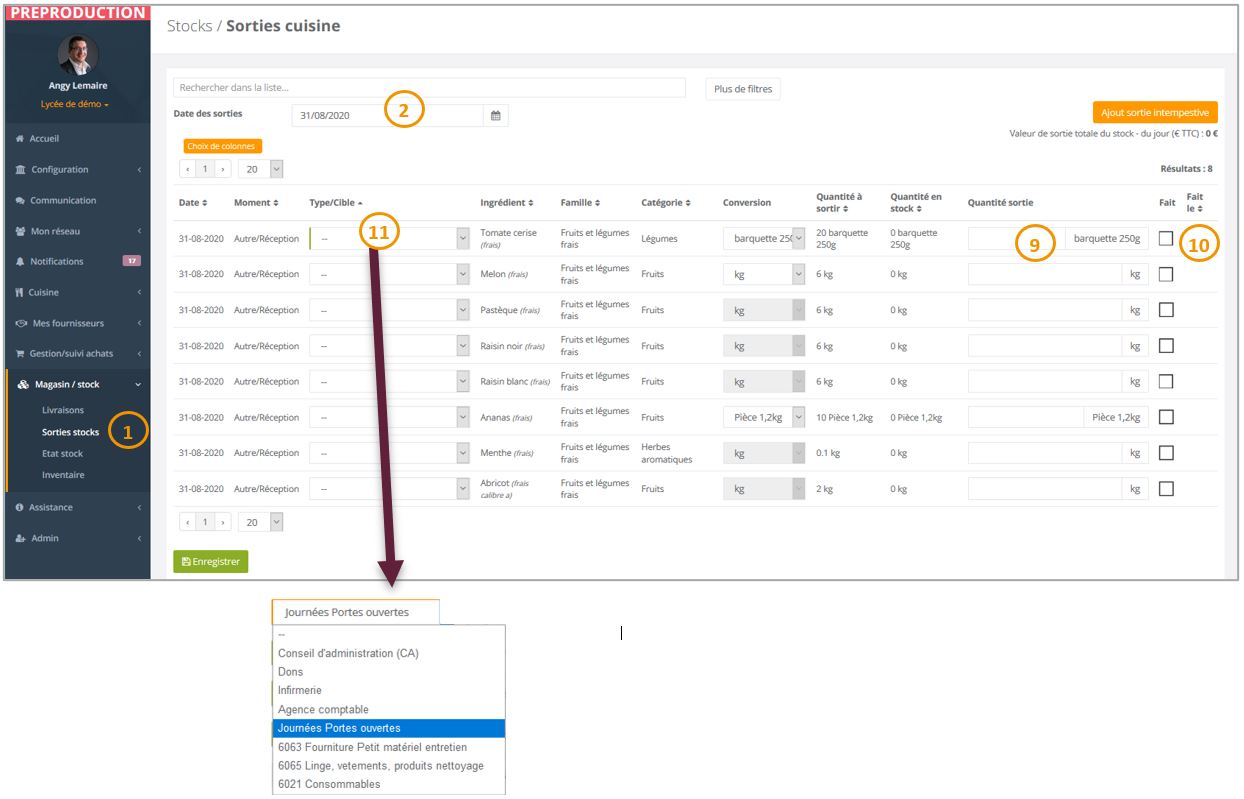
Task: Collapse Magasin / stock menu
Action: tap(77, 385)
